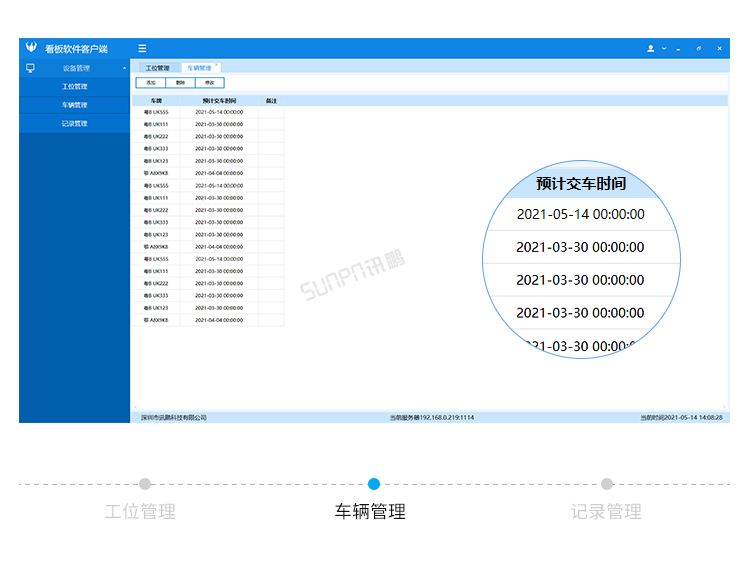Select the first 粤B UK555 row
Image resolution: width=750 pixels, height=568 pixels.
click(x=208, y=112)
